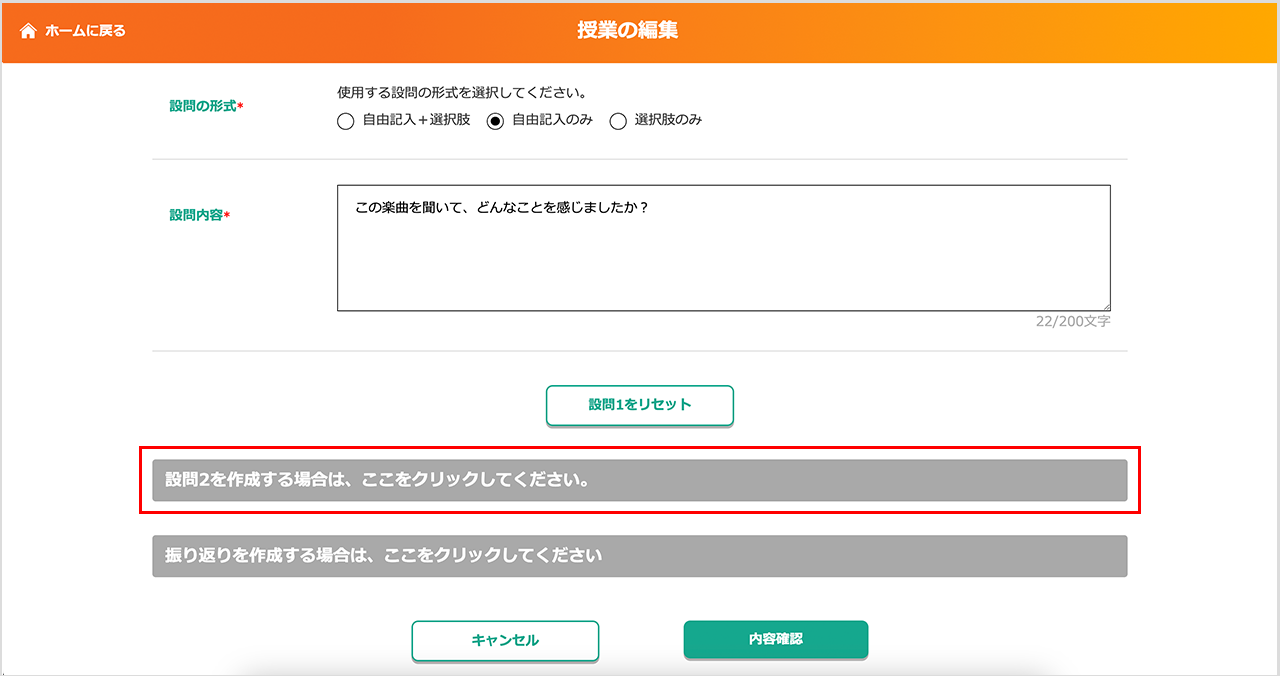Click the bar to add question 2
Viewport: 1280px width, 676px height.
[639, 480]
